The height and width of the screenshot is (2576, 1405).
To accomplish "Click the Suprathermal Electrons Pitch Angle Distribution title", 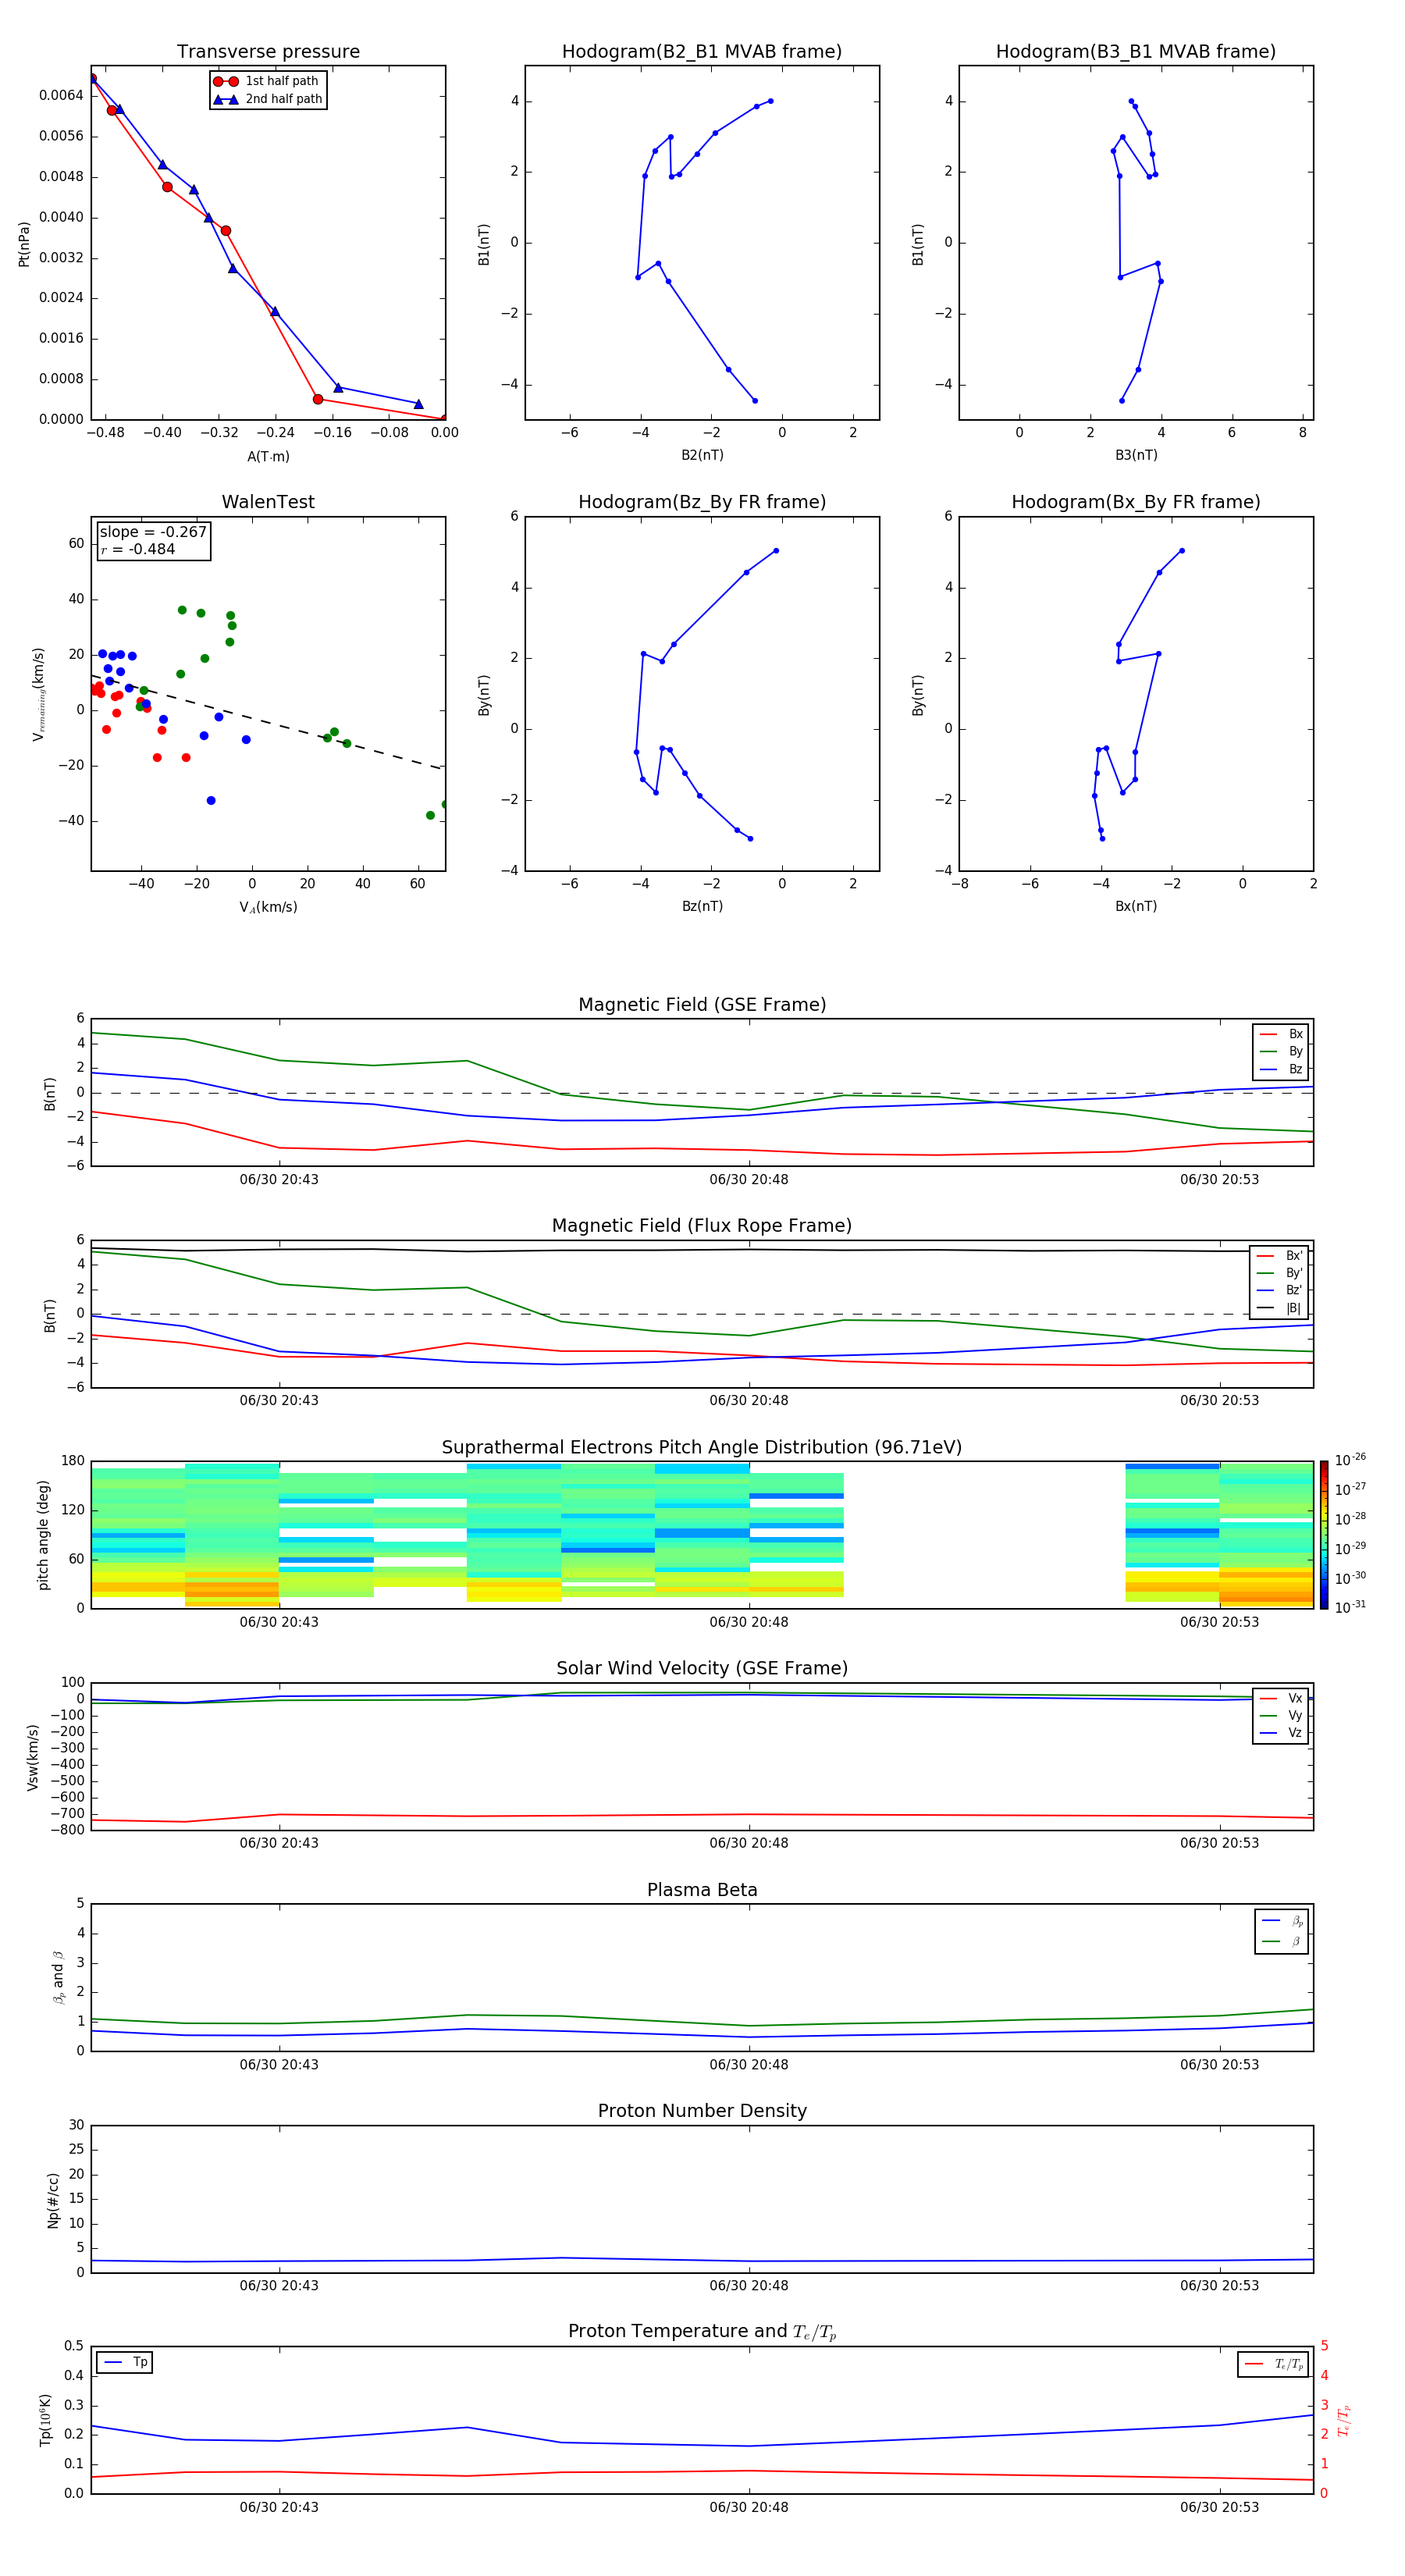I will 702,1447.
